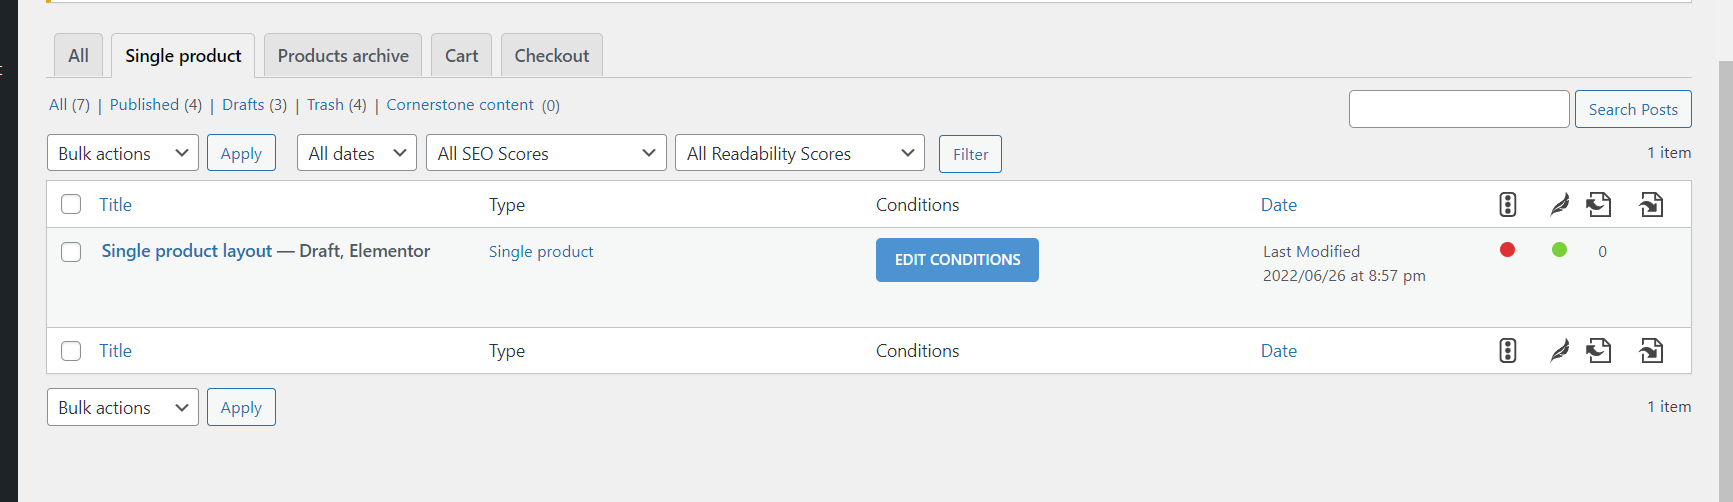Open the All dates filter dropdown

click(x=356, y=153)
